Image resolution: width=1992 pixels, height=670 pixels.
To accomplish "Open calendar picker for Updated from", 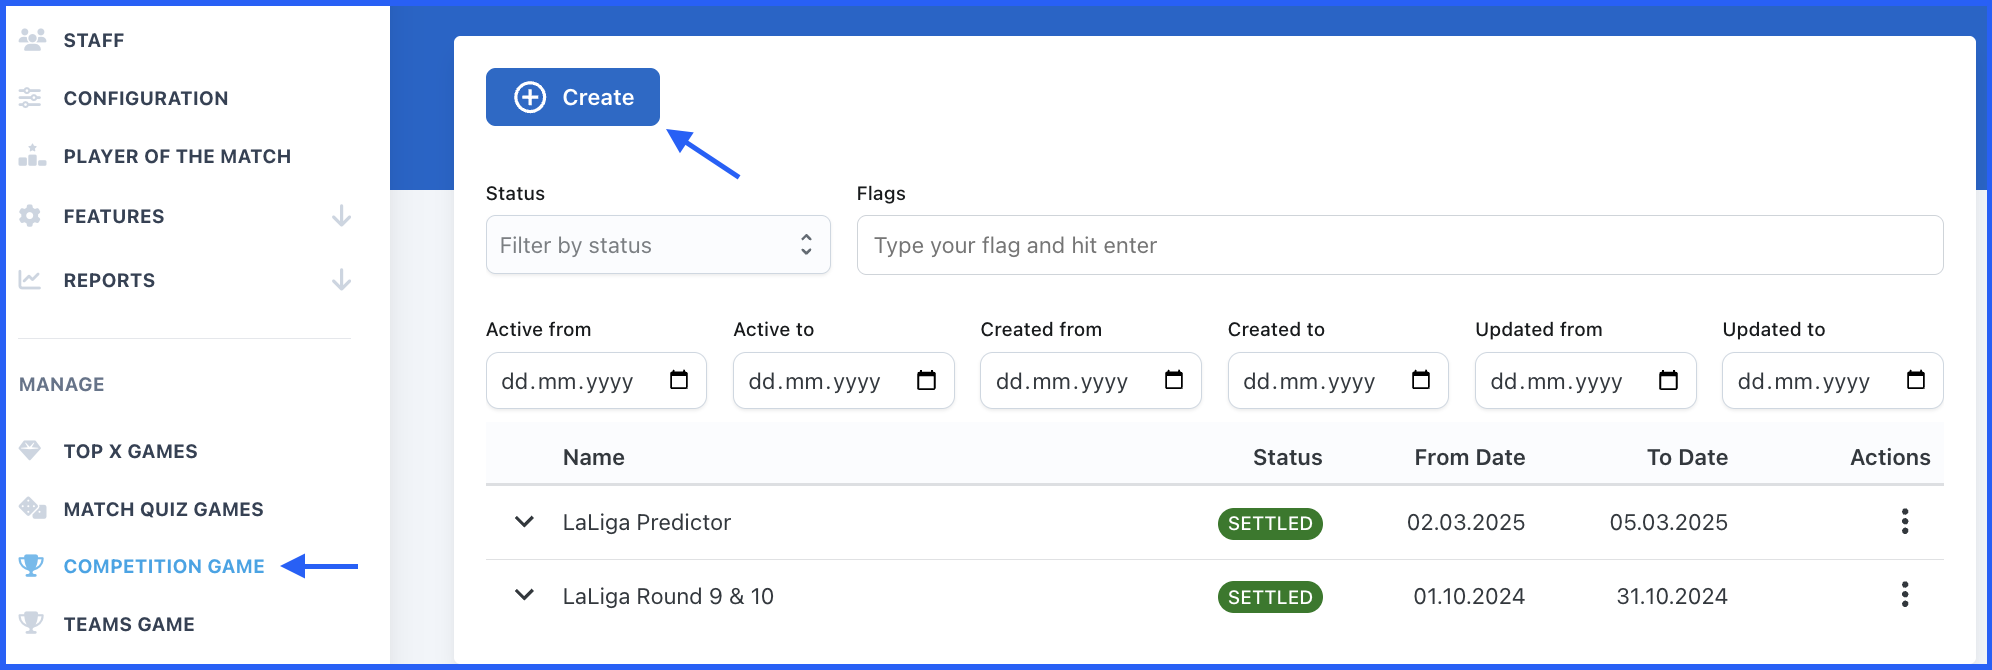I will [1668, 380].
